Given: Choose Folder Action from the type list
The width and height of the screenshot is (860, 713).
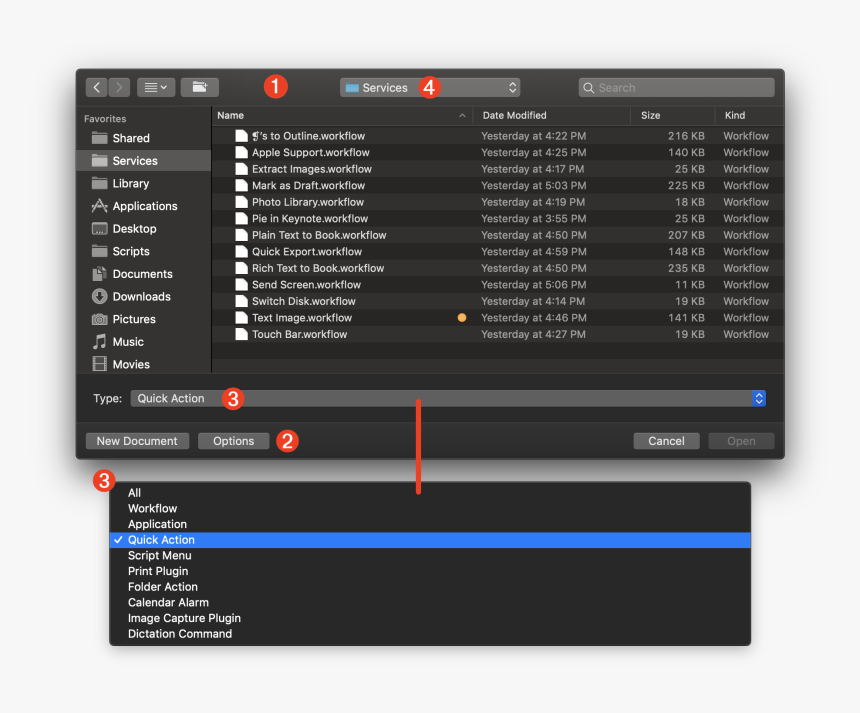Looking at the screenshot, I should tap(163, 586).
